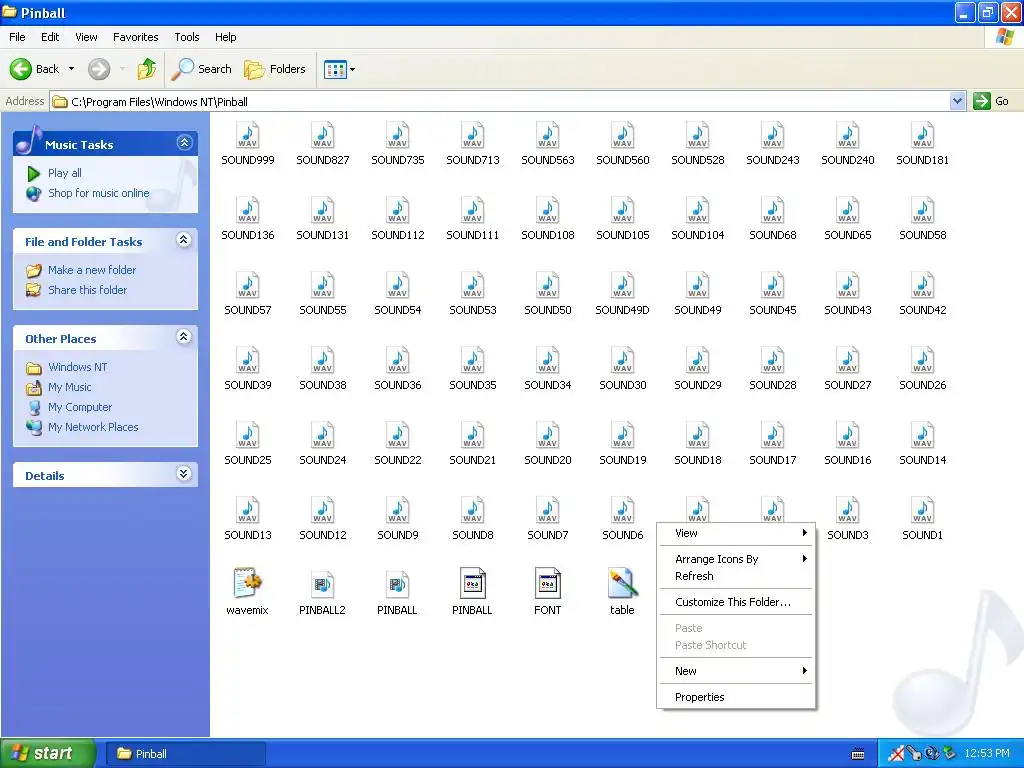Click the Forward navigation button
This screenshot has width=1024, height=768.
click(x=99, y=69)
